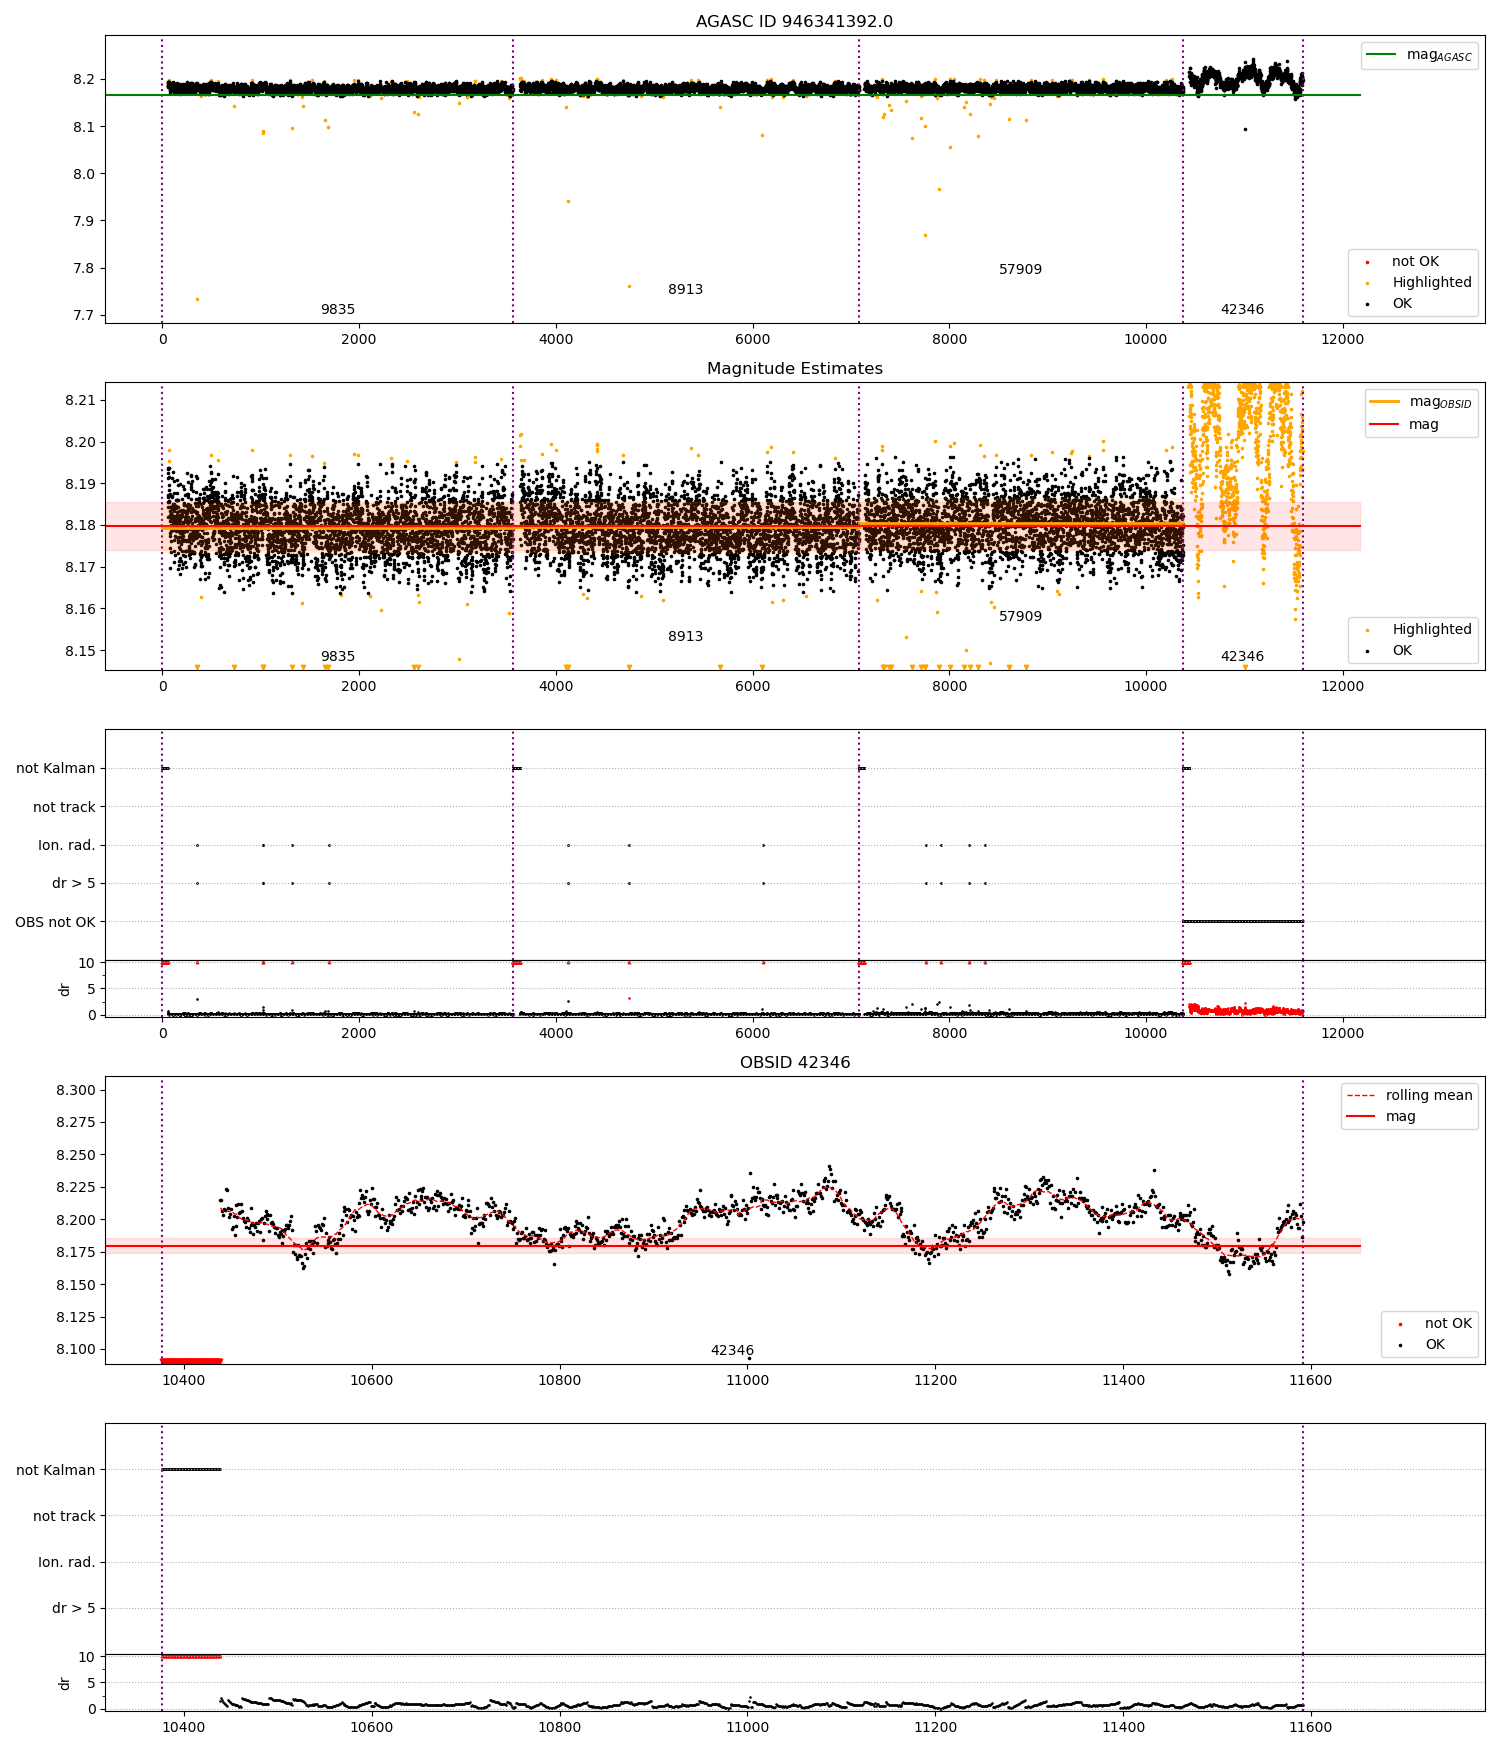Click the "9835" annotation in the top plot
Viewport: 1500px width, 1750px height.
(338, 309)
